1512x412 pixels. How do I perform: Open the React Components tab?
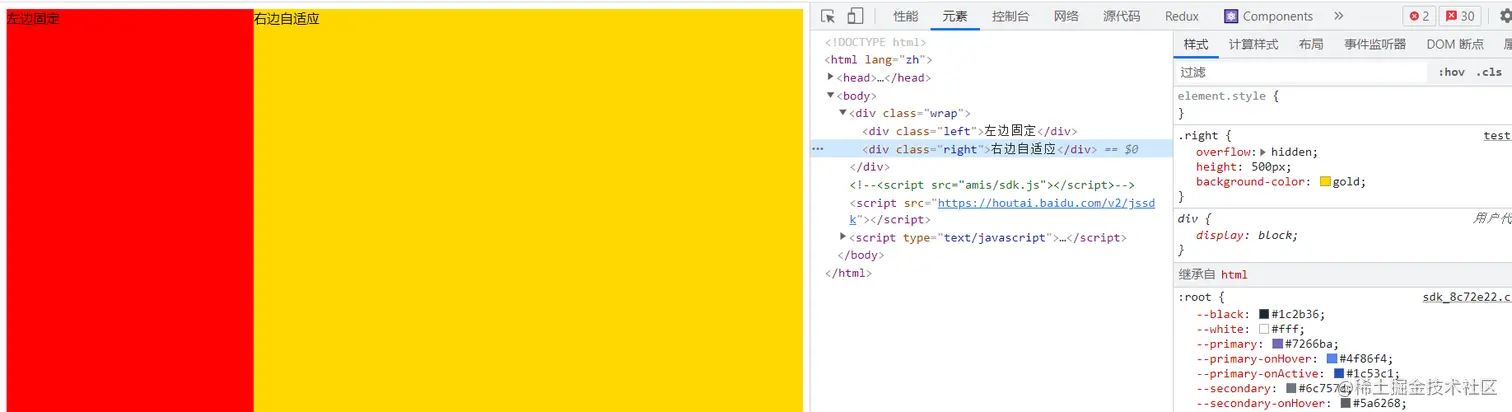point(1268,16)
